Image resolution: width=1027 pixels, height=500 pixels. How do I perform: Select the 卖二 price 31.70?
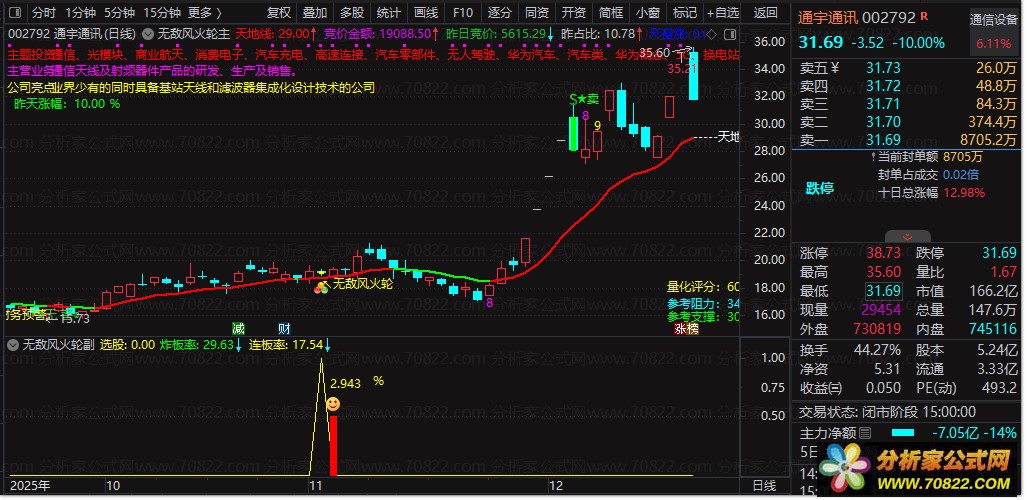coord(883,121)
